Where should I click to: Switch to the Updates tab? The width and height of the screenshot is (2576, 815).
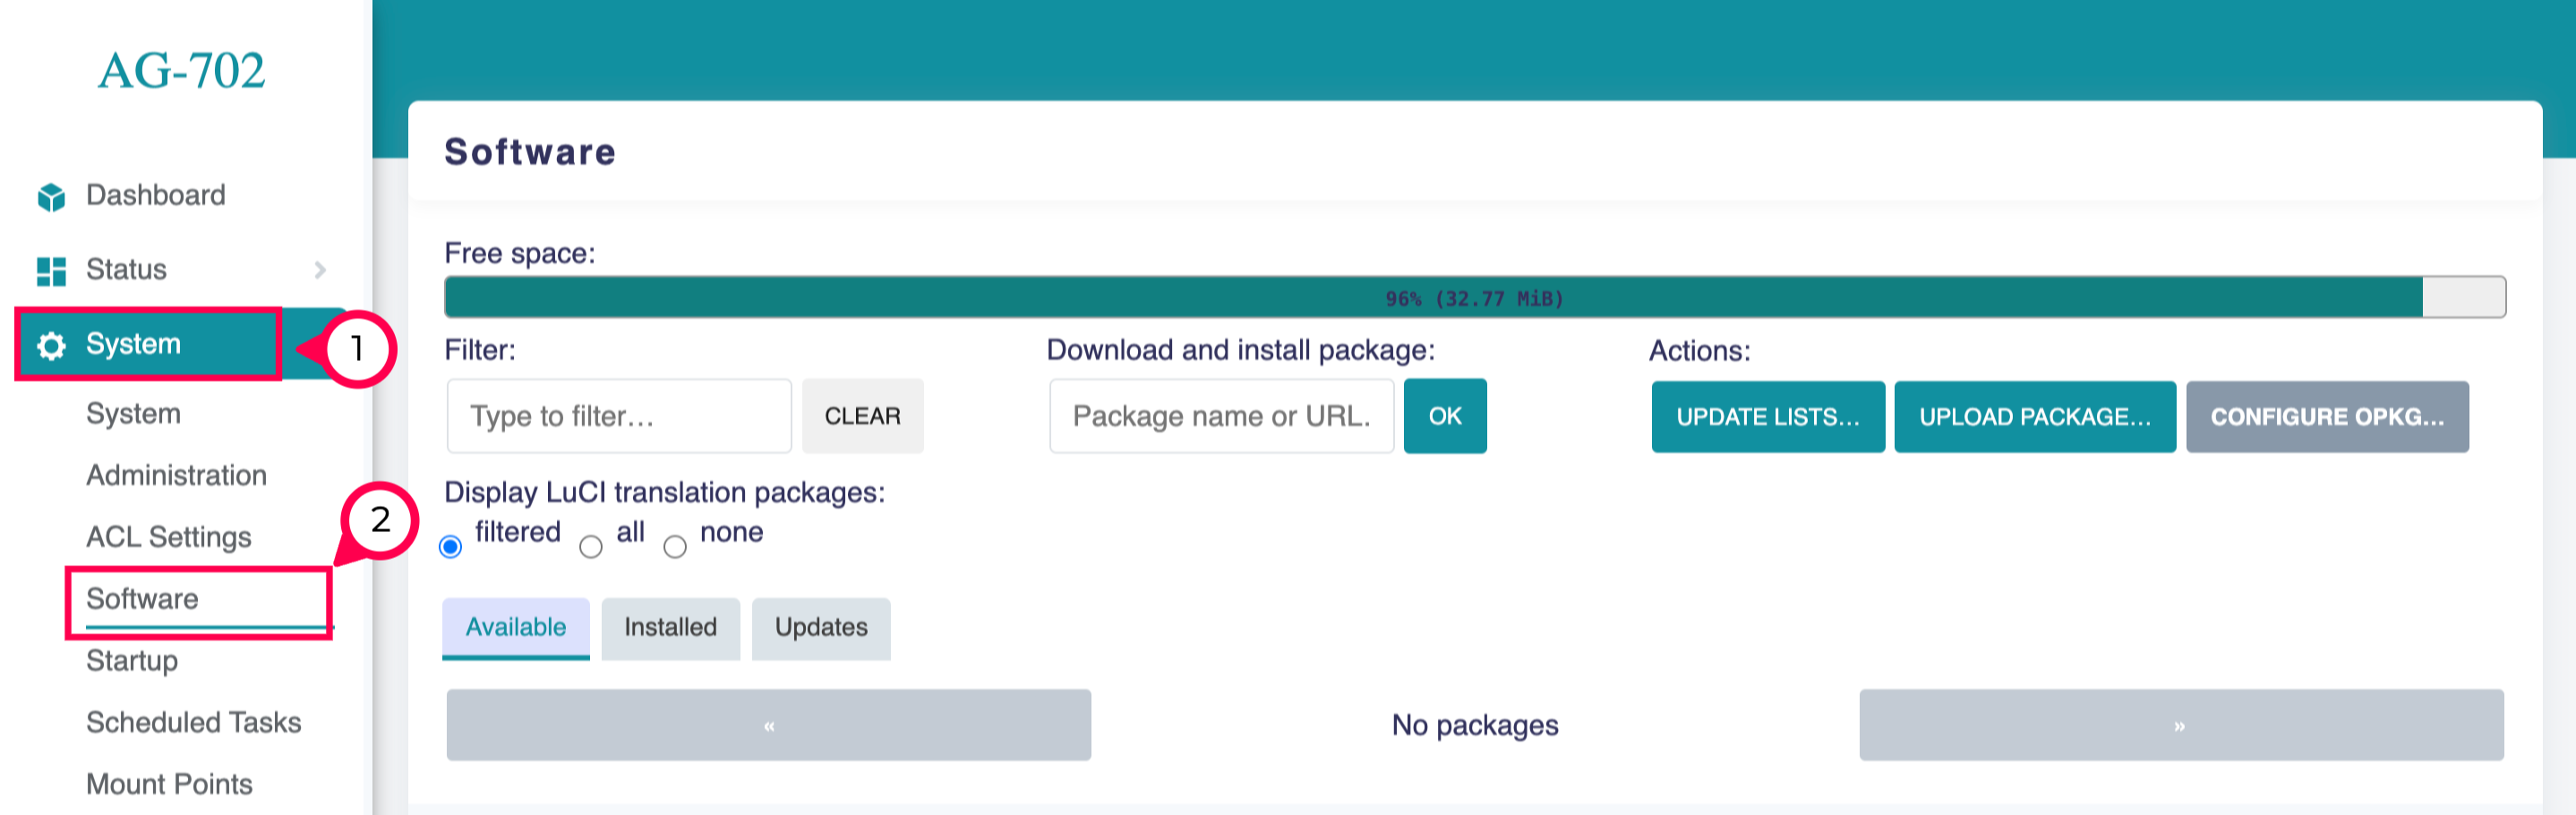coord(821,628)
